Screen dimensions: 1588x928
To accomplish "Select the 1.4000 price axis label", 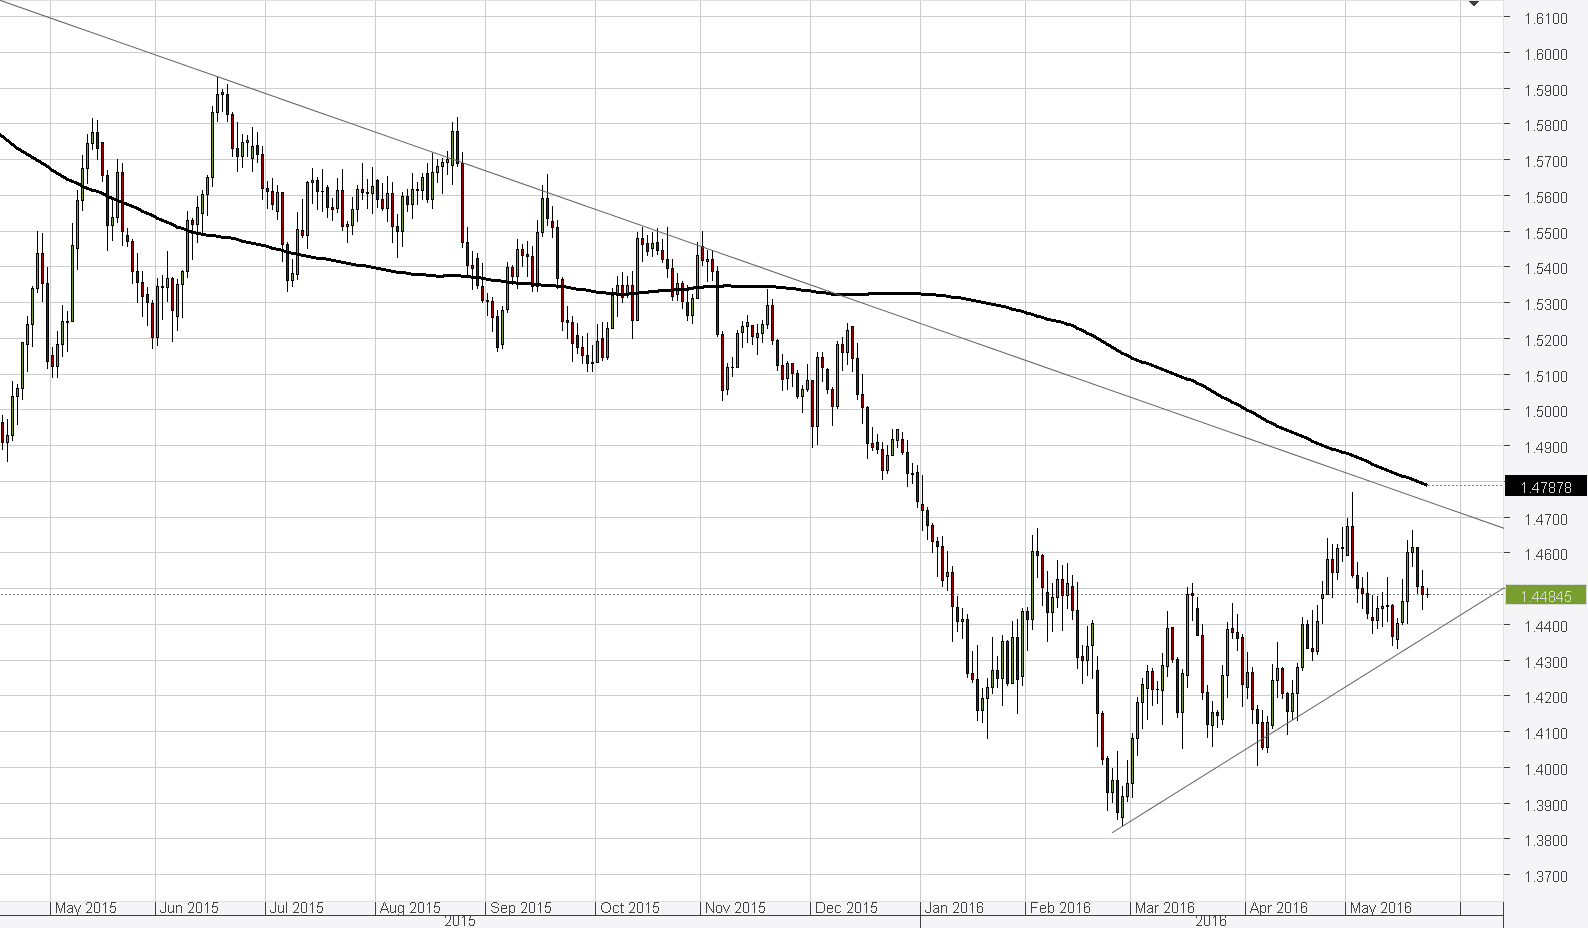I will [1545, 769].
